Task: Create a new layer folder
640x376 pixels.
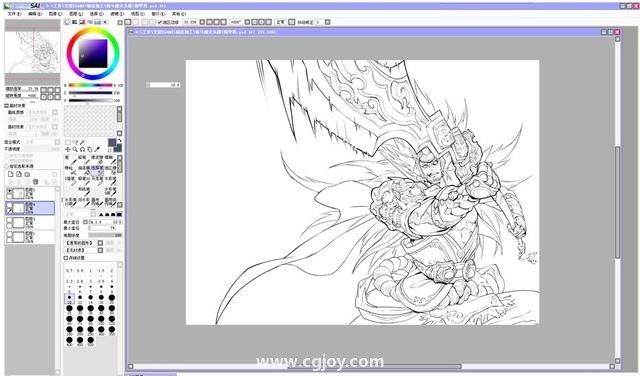Action: (x=27, y=174)
